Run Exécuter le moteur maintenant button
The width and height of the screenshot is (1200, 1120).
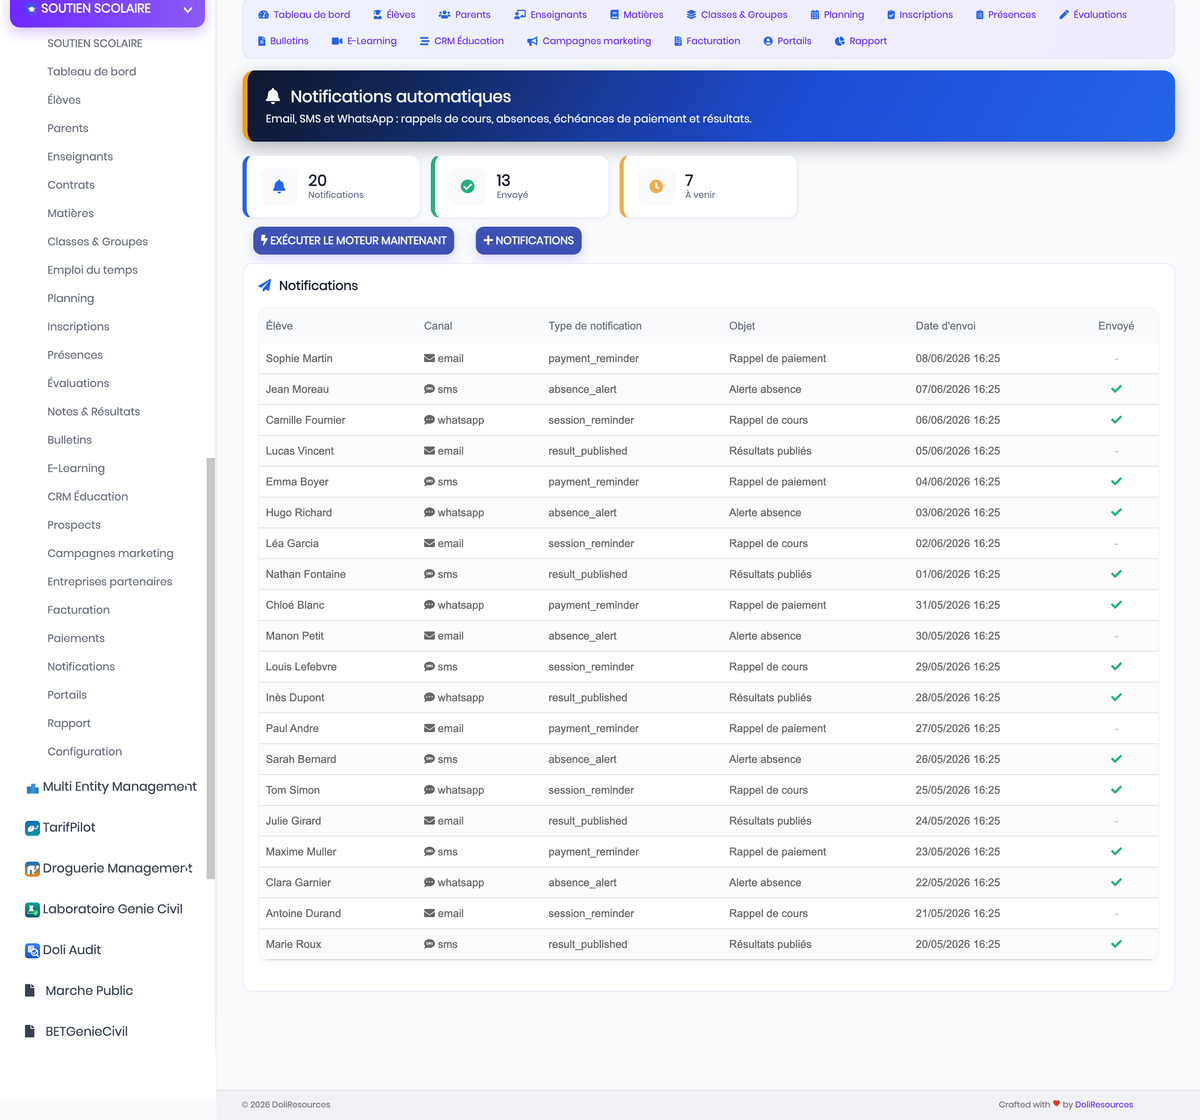354,241
